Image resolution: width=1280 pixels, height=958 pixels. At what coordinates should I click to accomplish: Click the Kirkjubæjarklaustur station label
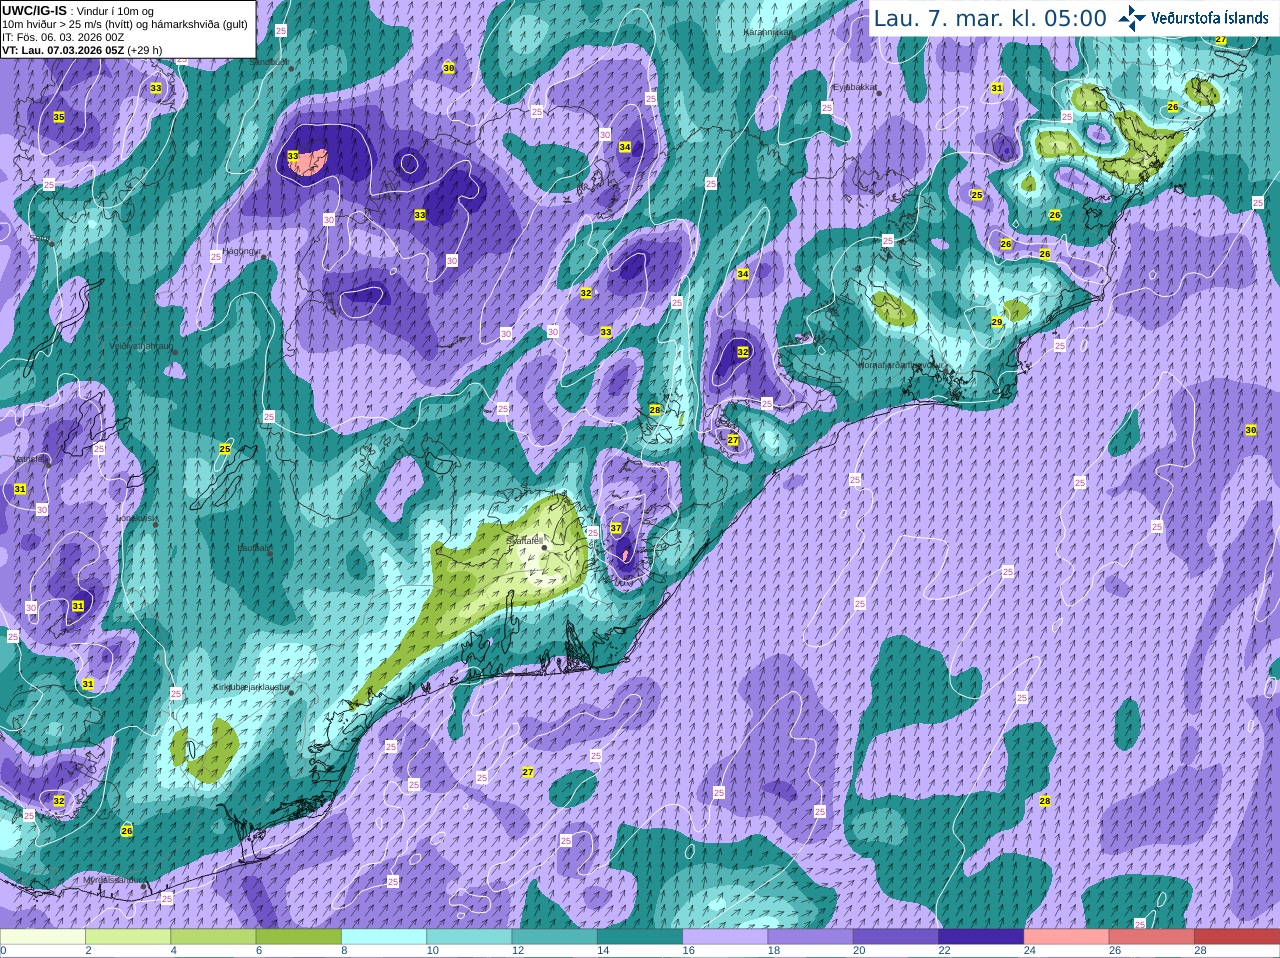coord(251,688)
